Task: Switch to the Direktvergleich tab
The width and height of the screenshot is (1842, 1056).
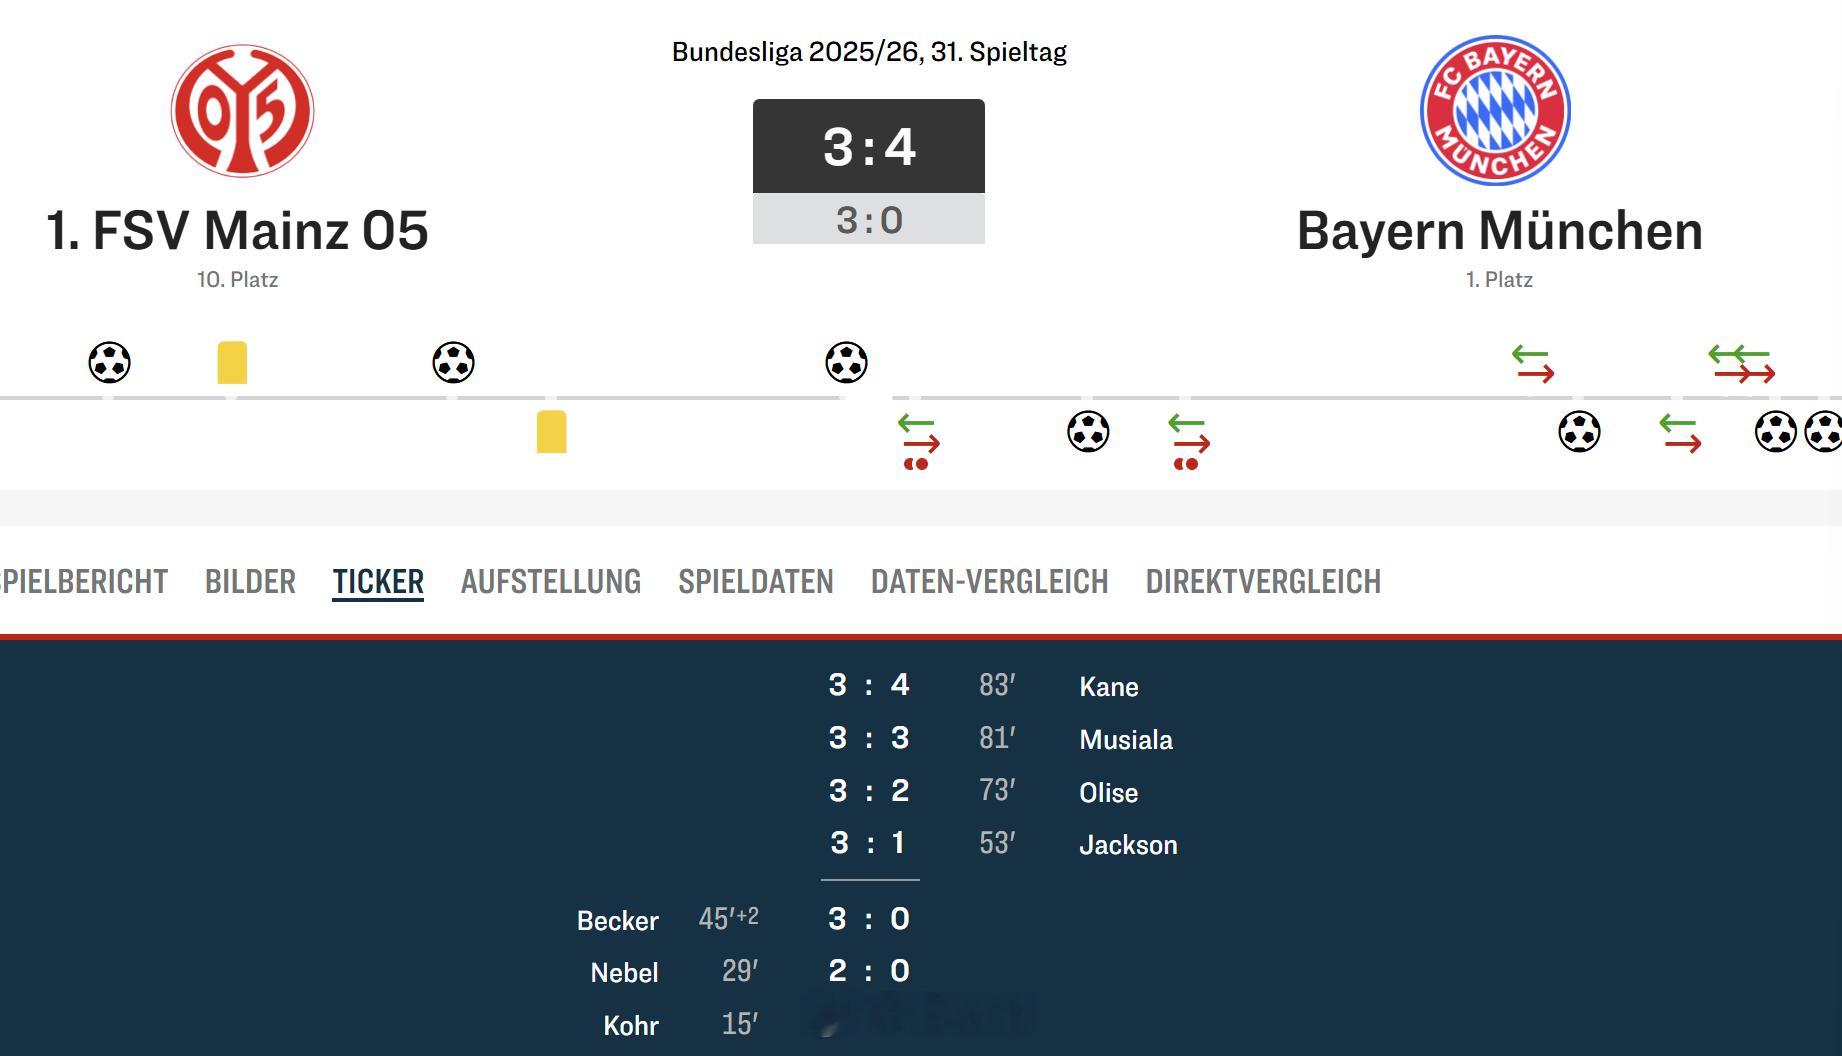Action: [x=1262, y=582]
